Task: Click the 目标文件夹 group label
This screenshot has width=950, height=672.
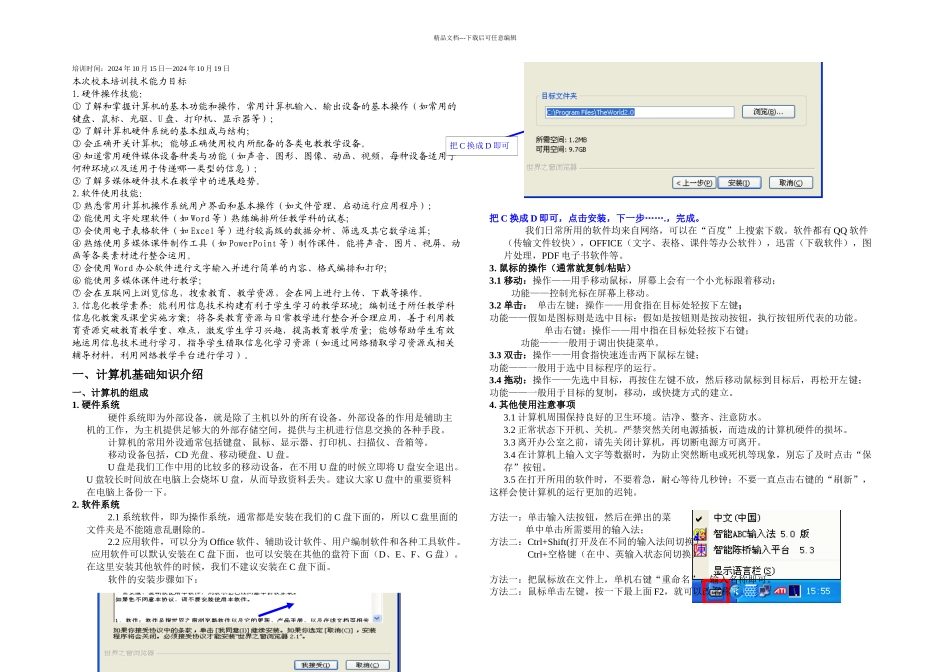Action: (x=559, y=96)
